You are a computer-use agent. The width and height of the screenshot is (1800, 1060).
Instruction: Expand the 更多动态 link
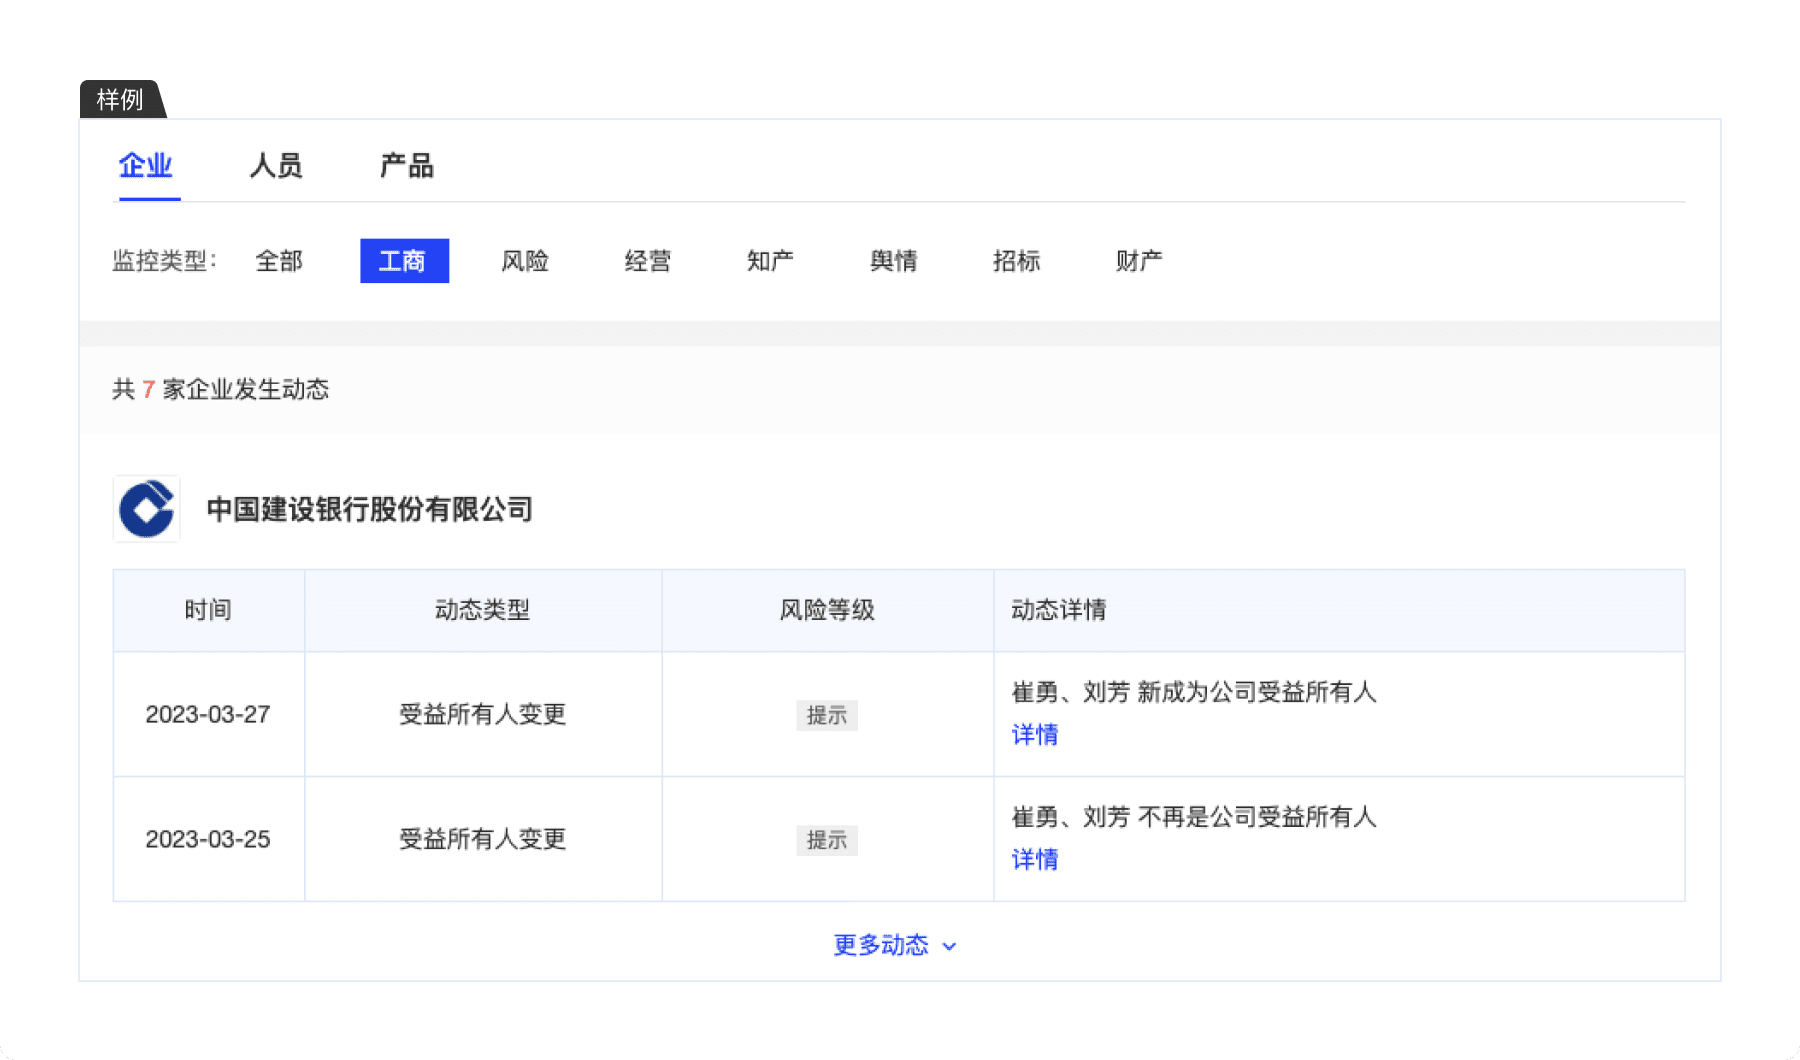[895, 945]
